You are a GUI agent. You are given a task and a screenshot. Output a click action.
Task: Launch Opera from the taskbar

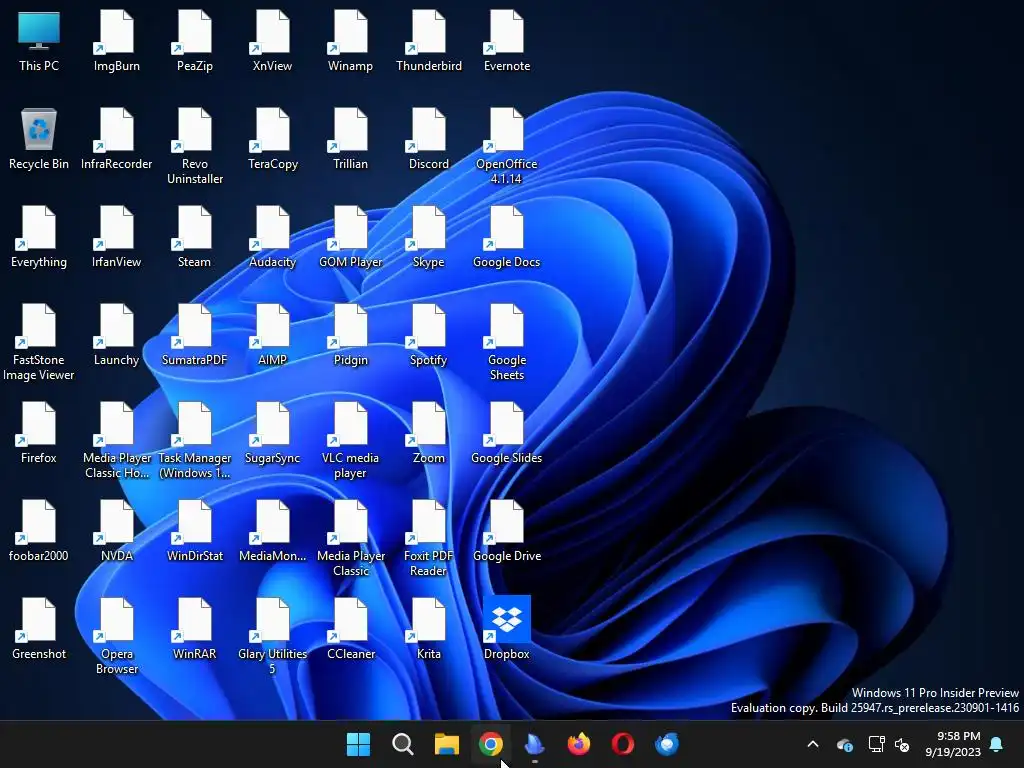622,744
